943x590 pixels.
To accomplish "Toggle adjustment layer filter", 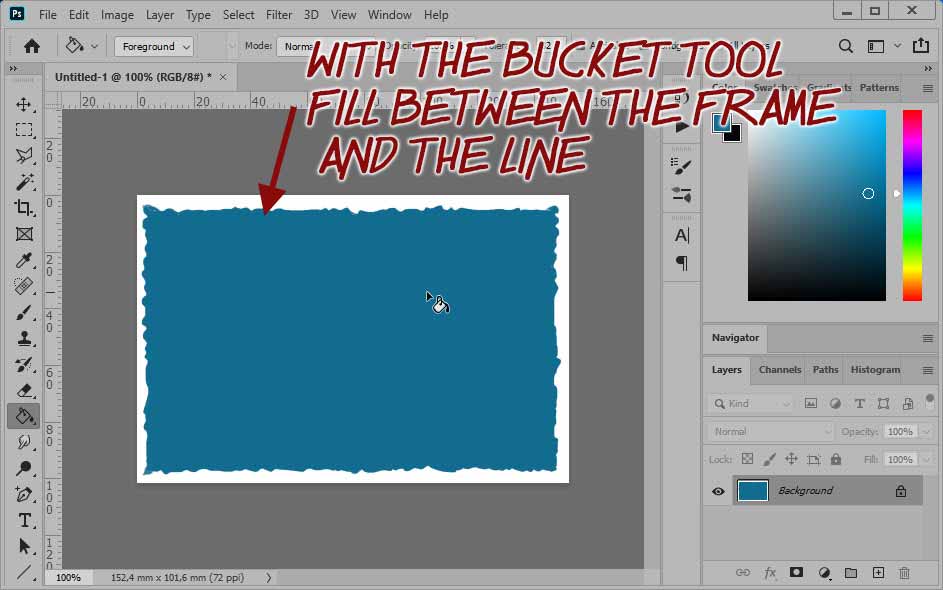I will tap(835, 404).
